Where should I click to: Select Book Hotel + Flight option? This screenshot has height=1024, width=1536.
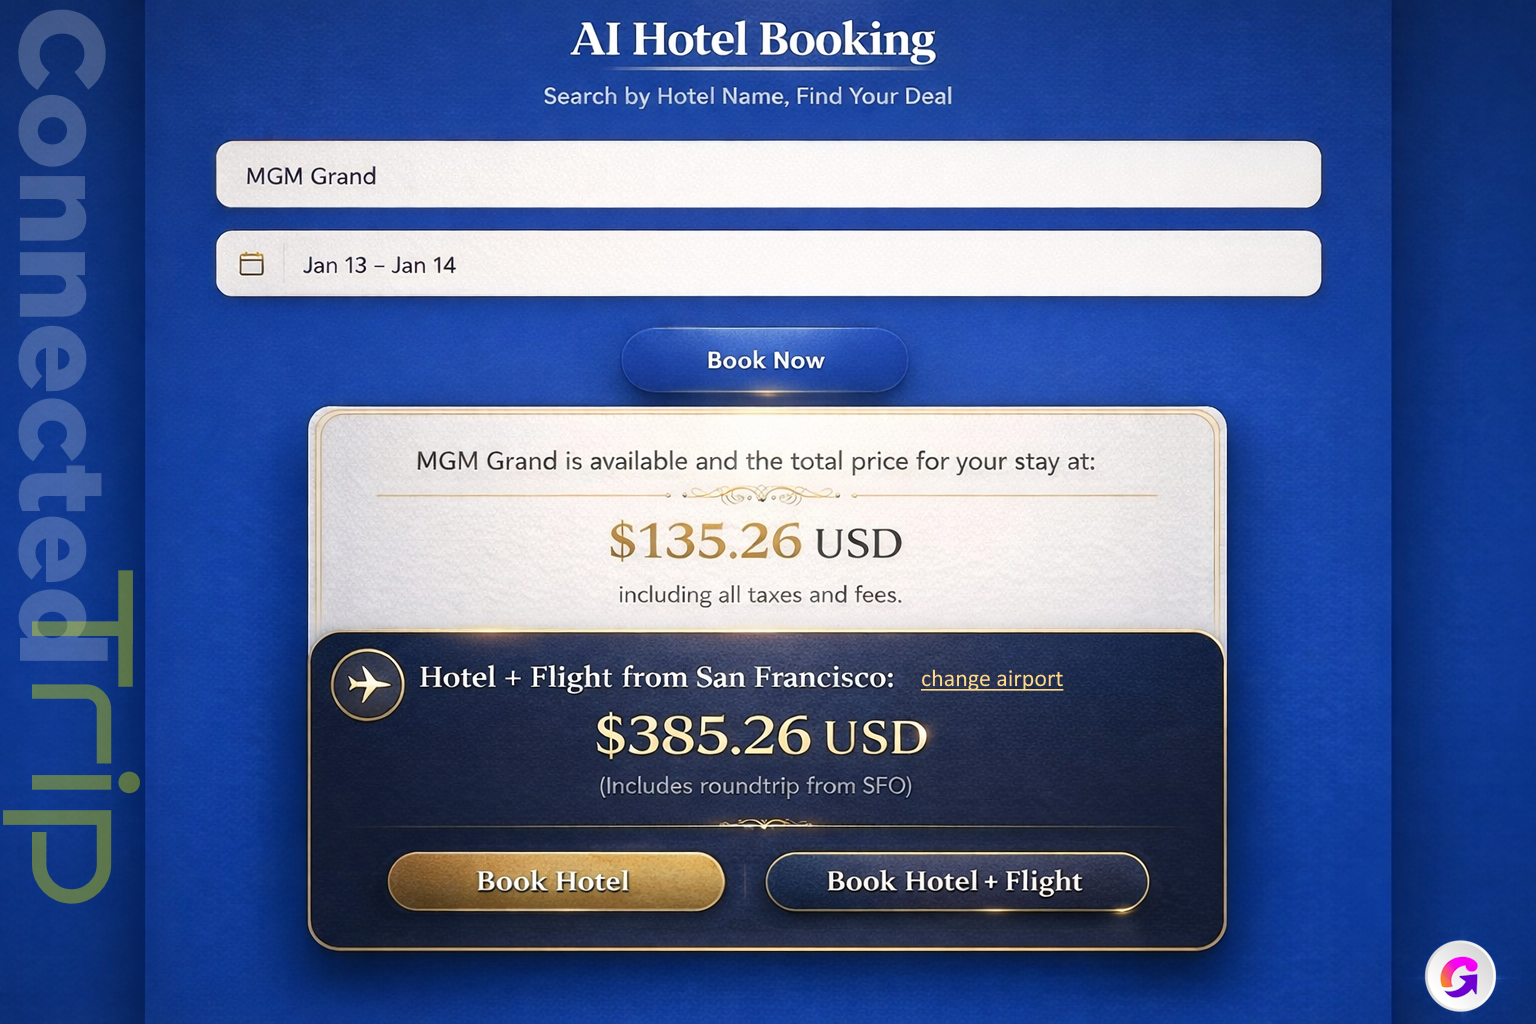click(x=956, y=881)
